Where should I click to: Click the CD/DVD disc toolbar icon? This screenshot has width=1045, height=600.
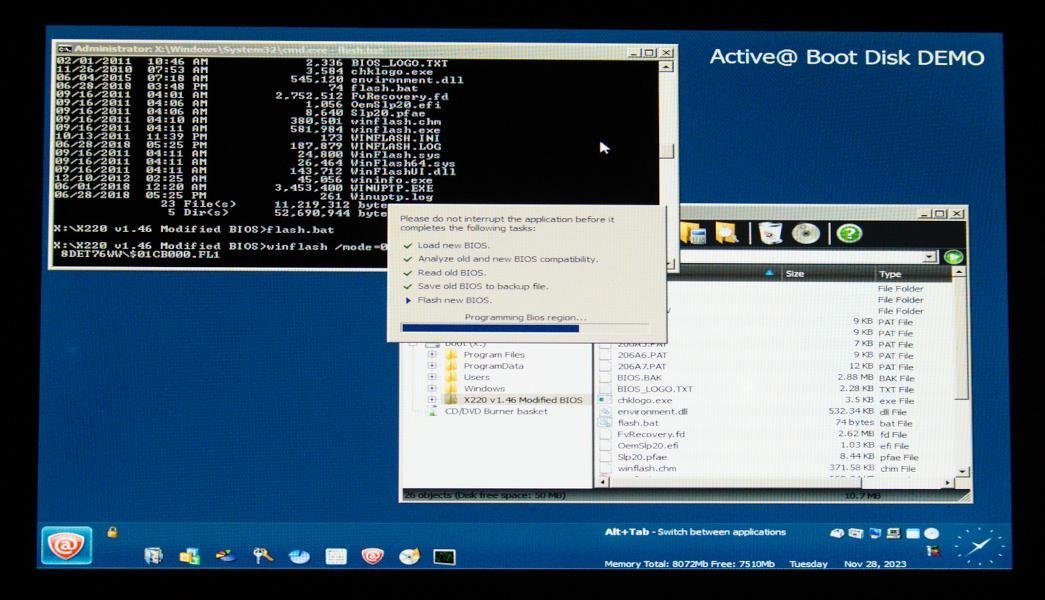806,233
